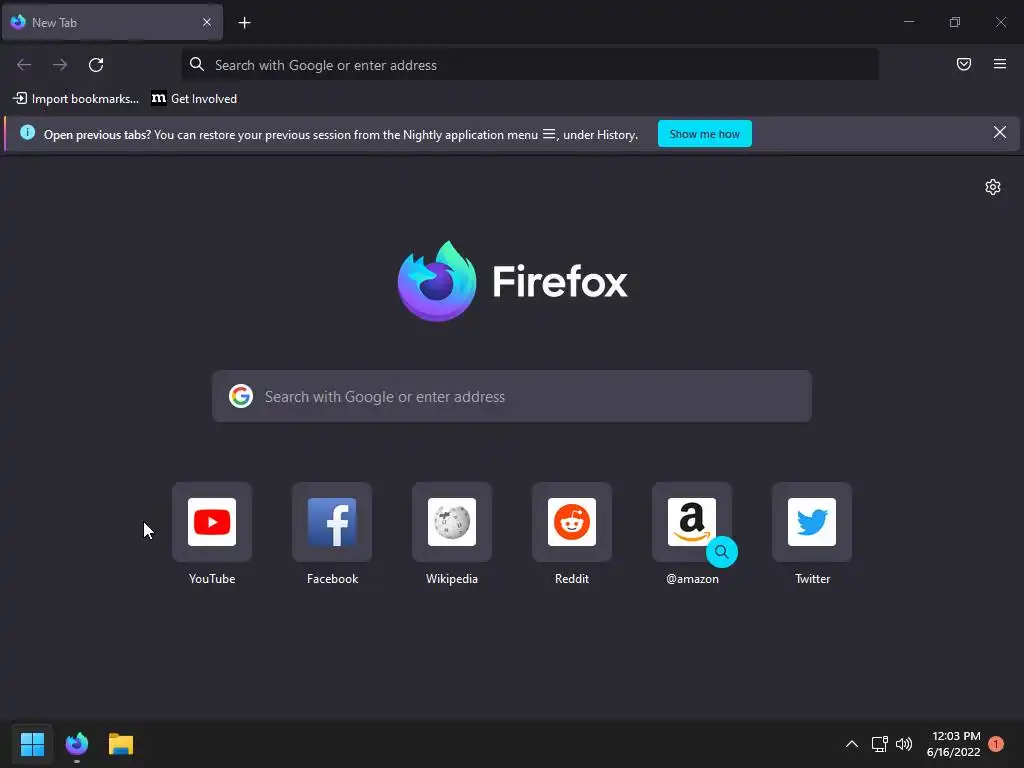The height and width of the screenshot is (768, 1024).
Task: Click Import bookmarks in bookmarks toolbar
Action: tap(76, 99)
